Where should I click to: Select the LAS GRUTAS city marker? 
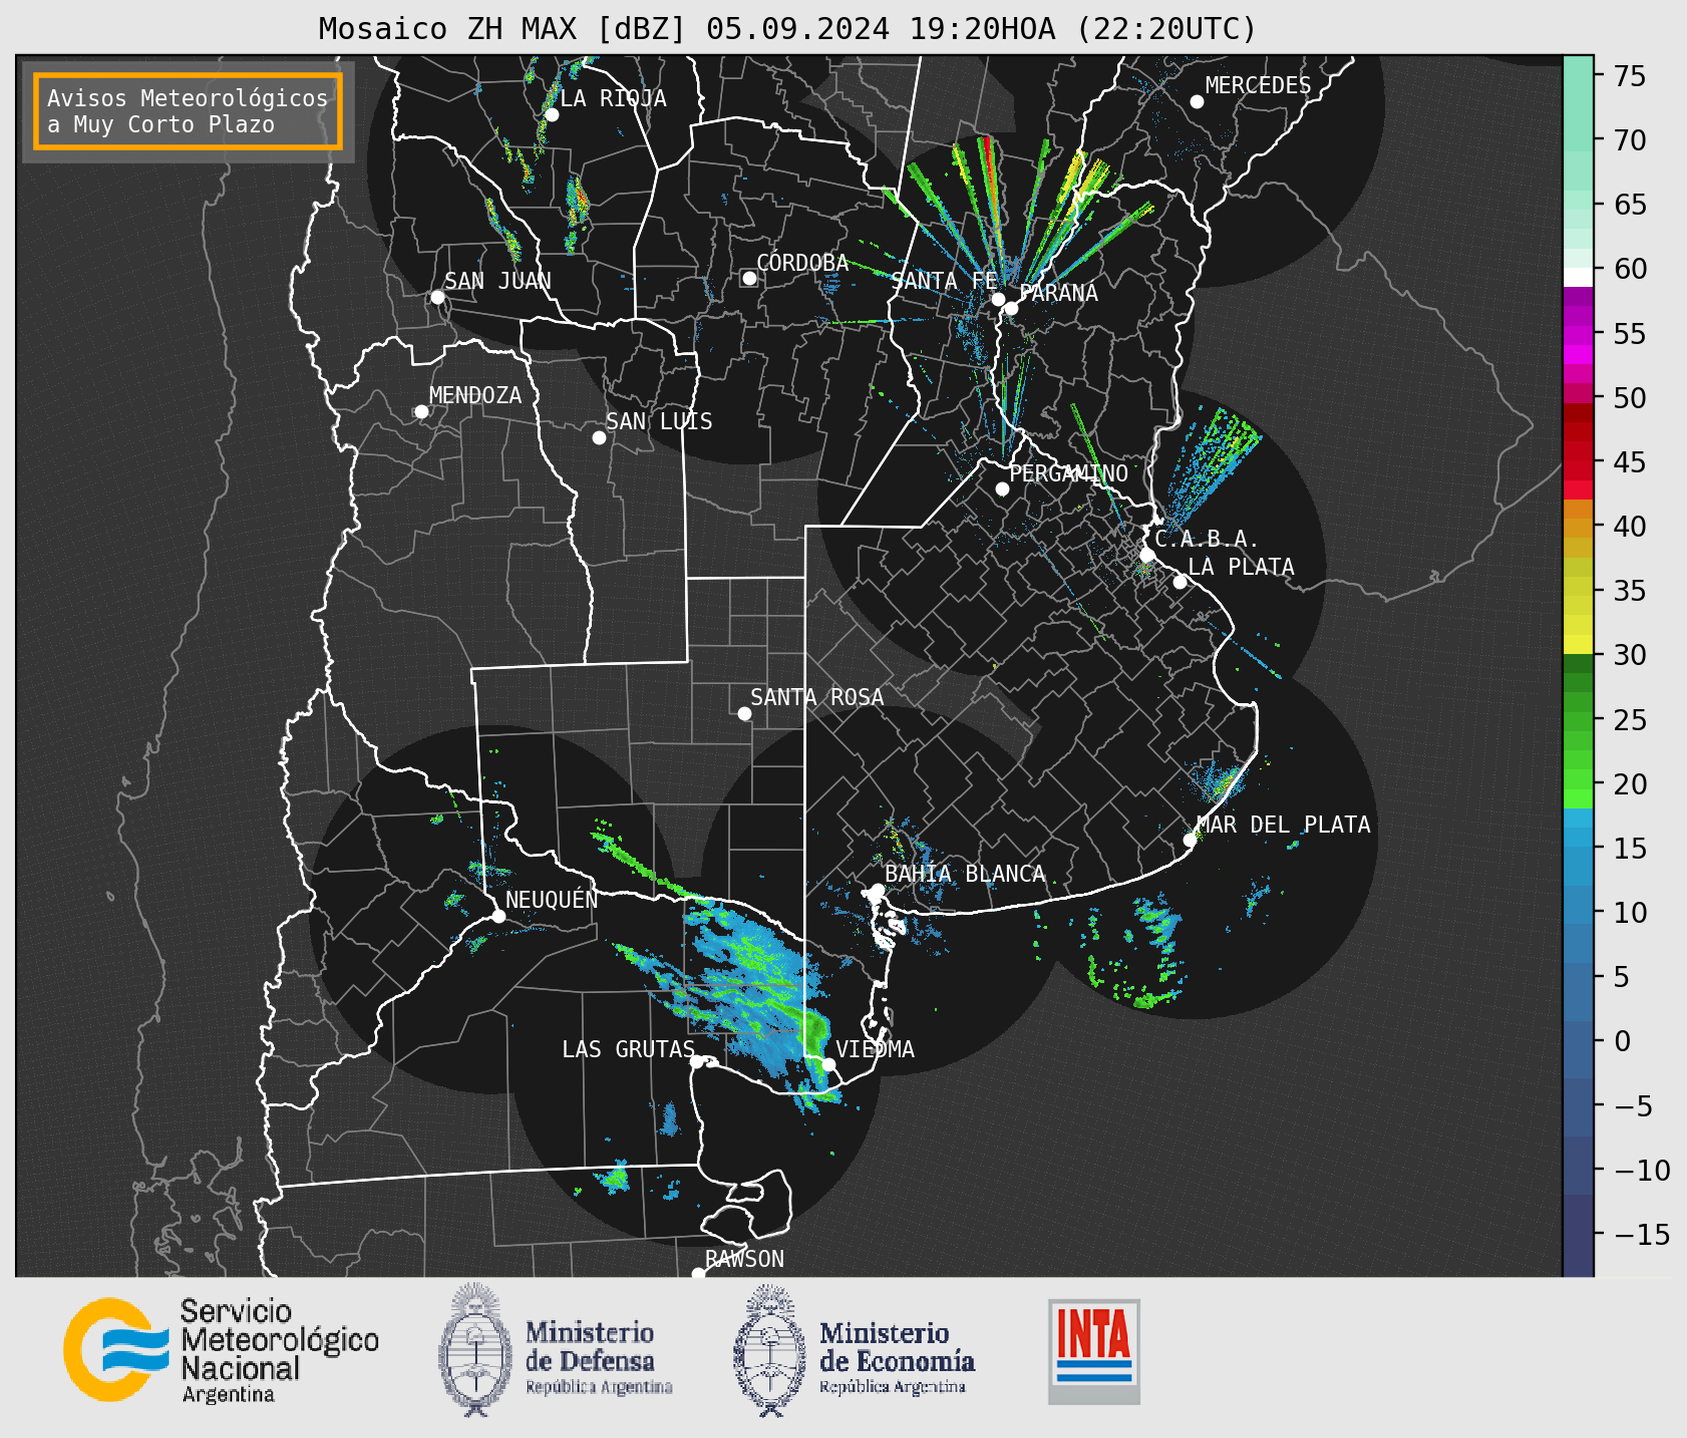(697, 1062)
